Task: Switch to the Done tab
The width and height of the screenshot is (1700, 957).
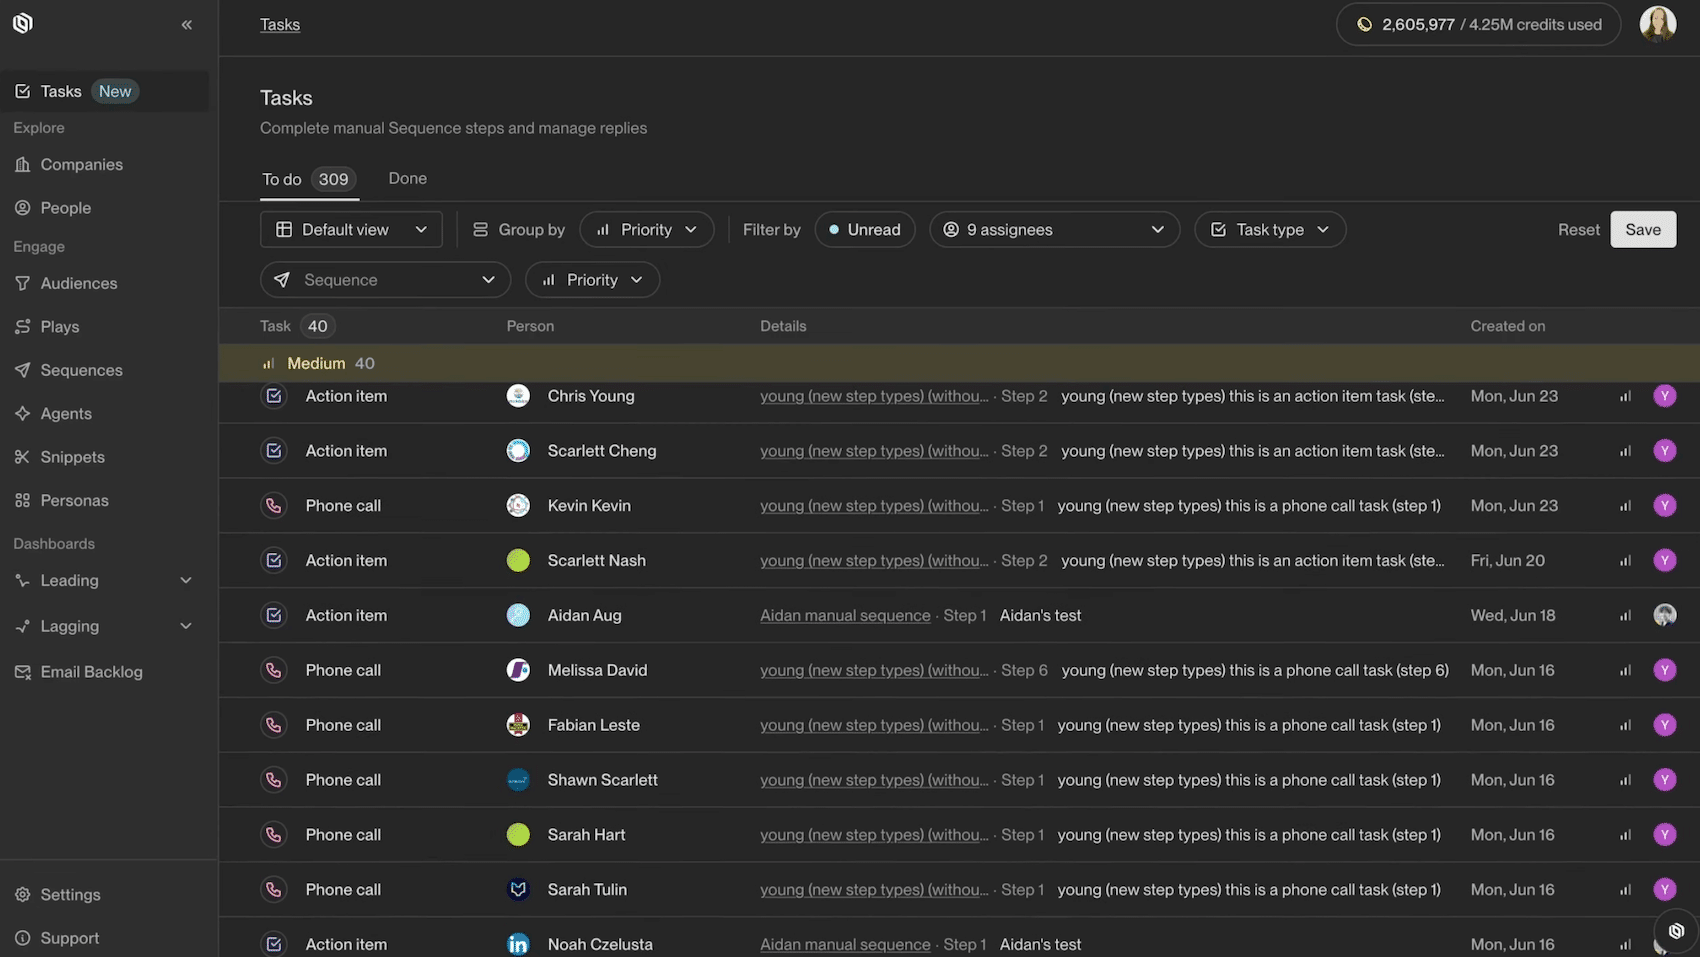Action: pos(407,178)
